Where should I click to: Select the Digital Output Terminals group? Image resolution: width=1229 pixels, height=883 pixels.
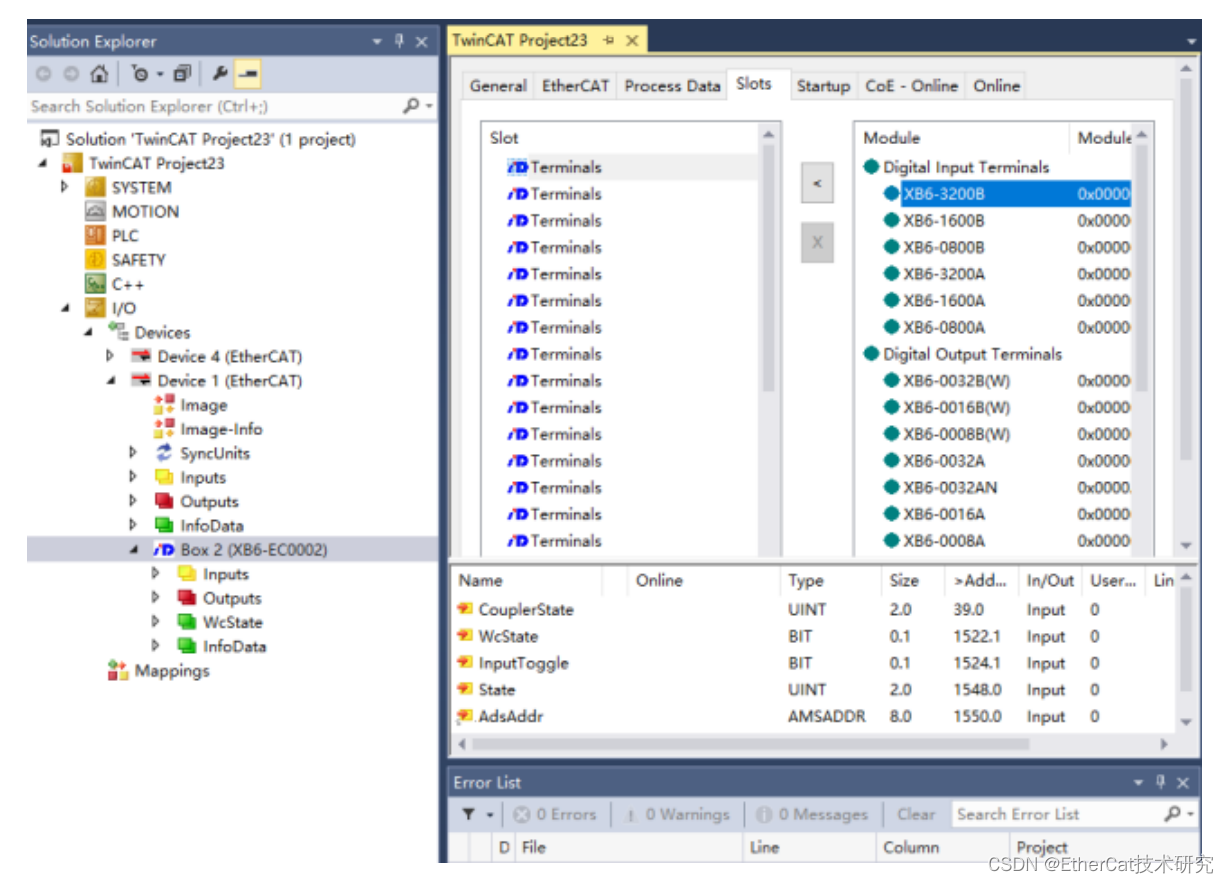click(972, 354)
